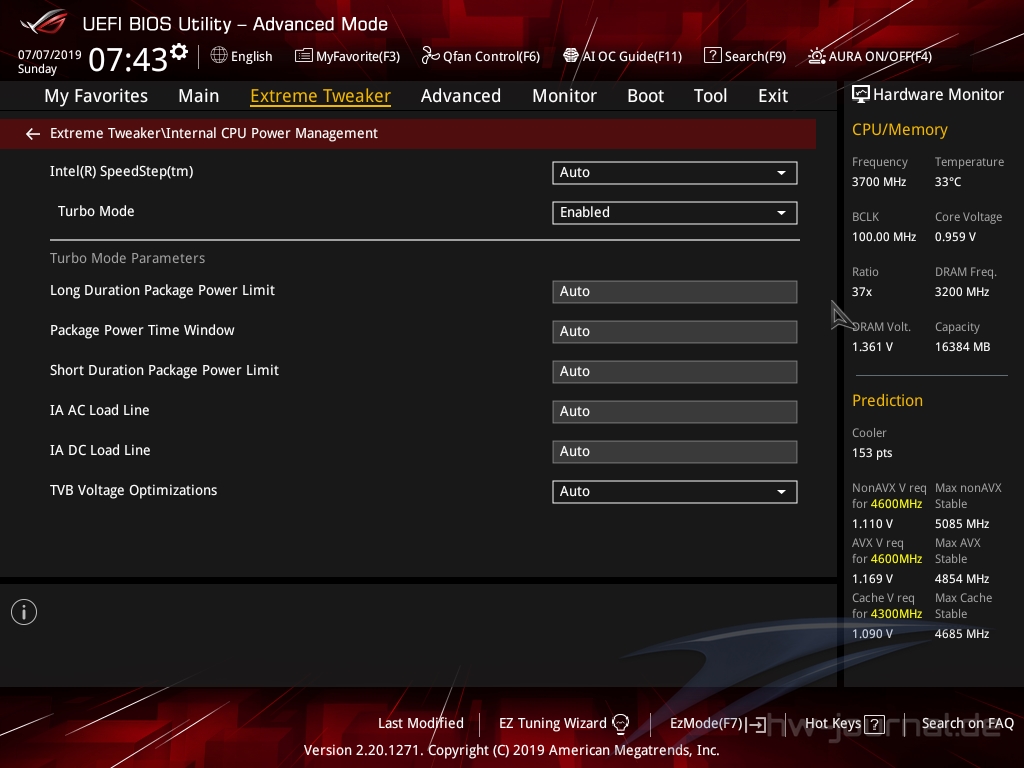Open the Exit tab
This screenshot has height=768, width=1024.
click(x=773, y=95)
